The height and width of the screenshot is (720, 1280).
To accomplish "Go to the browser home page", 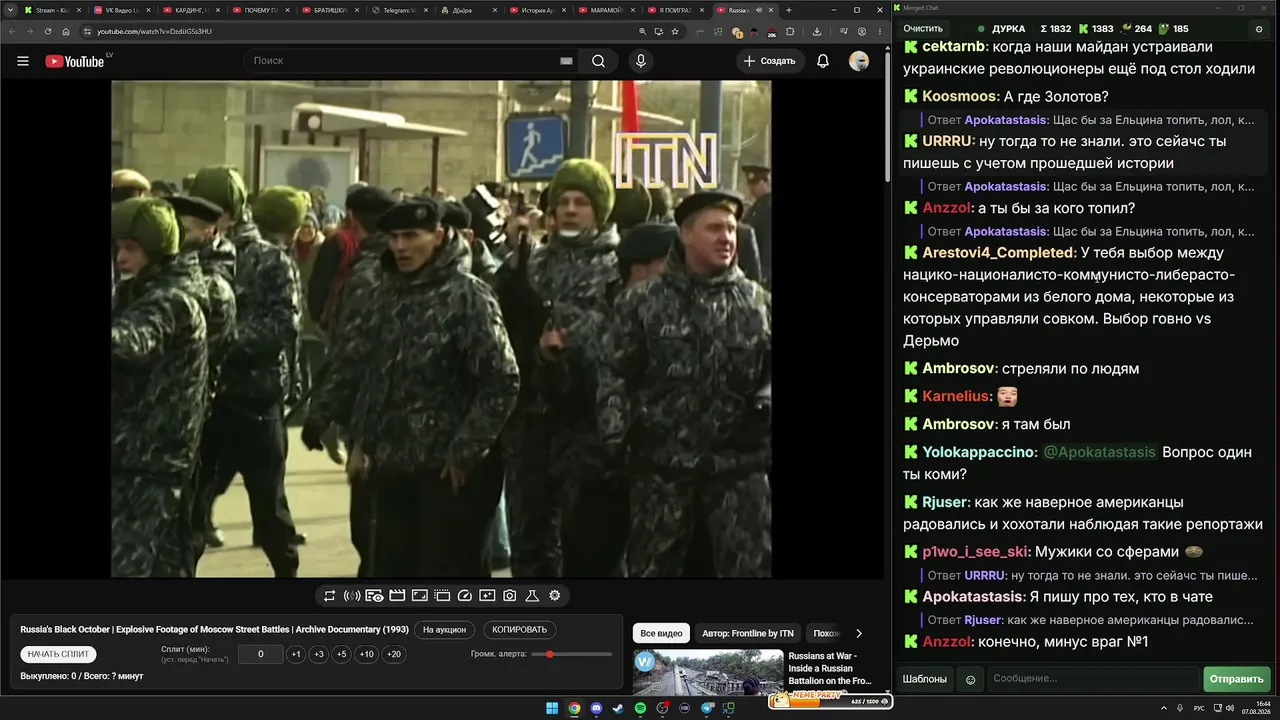I will tap(66, 31).
